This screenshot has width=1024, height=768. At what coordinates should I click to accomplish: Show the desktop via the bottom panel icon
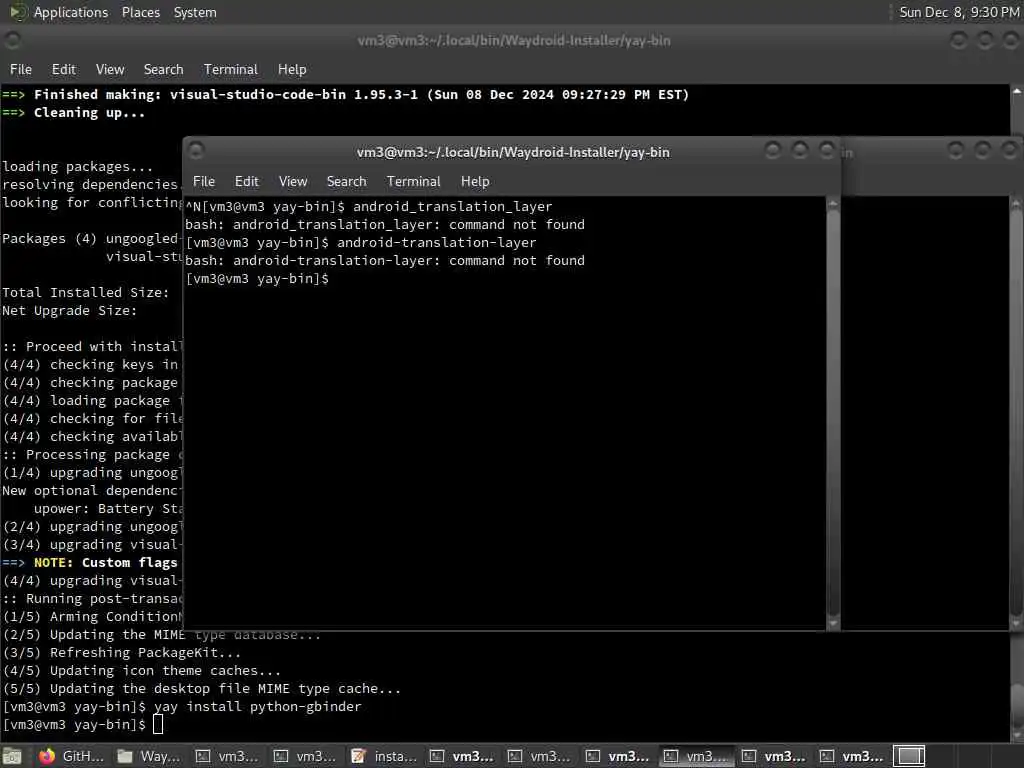pyautogui.click(x=13, y=756)
